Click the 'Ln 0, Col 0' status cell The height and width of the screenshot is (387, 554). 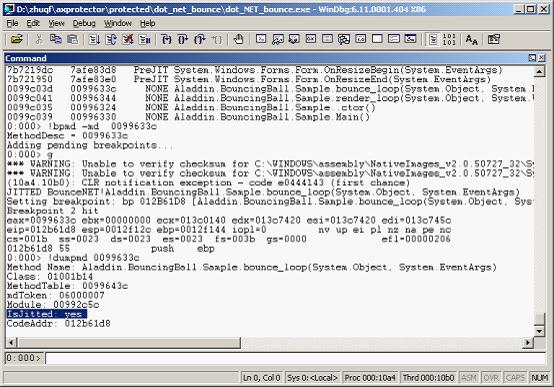[x=262, y=378]
